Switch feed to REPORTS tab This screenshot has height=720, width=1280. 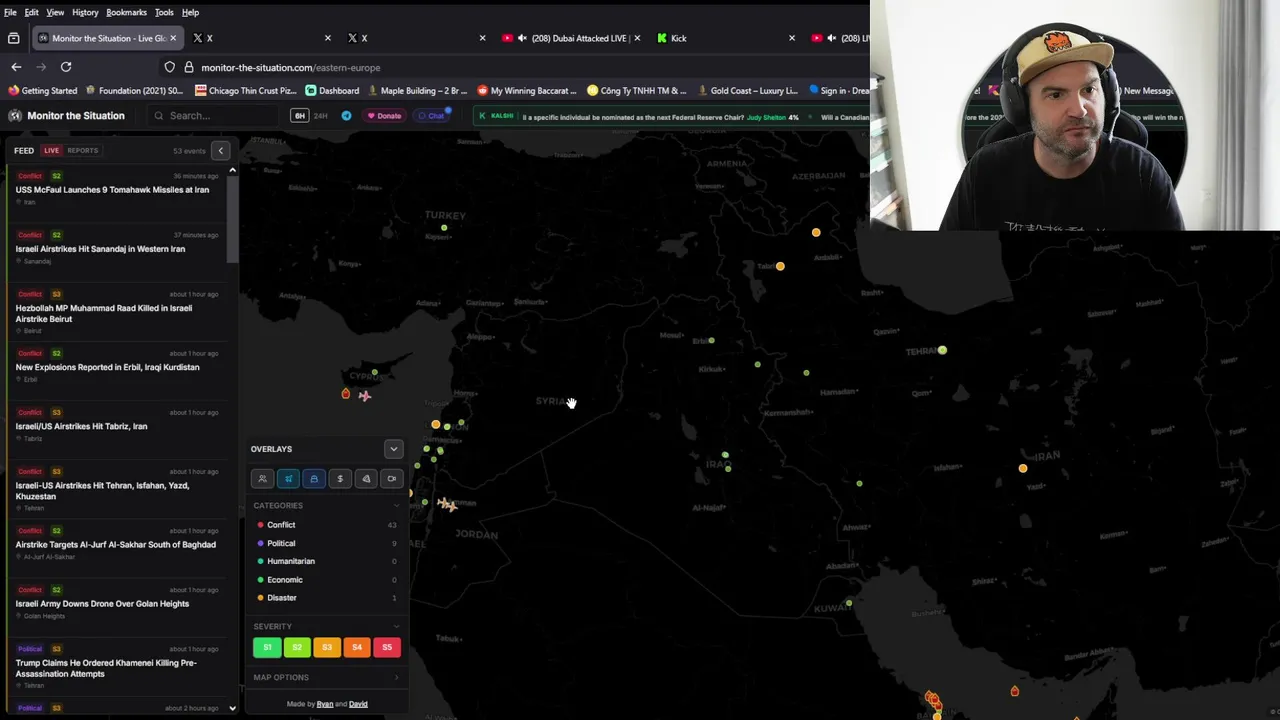point(82,151)
